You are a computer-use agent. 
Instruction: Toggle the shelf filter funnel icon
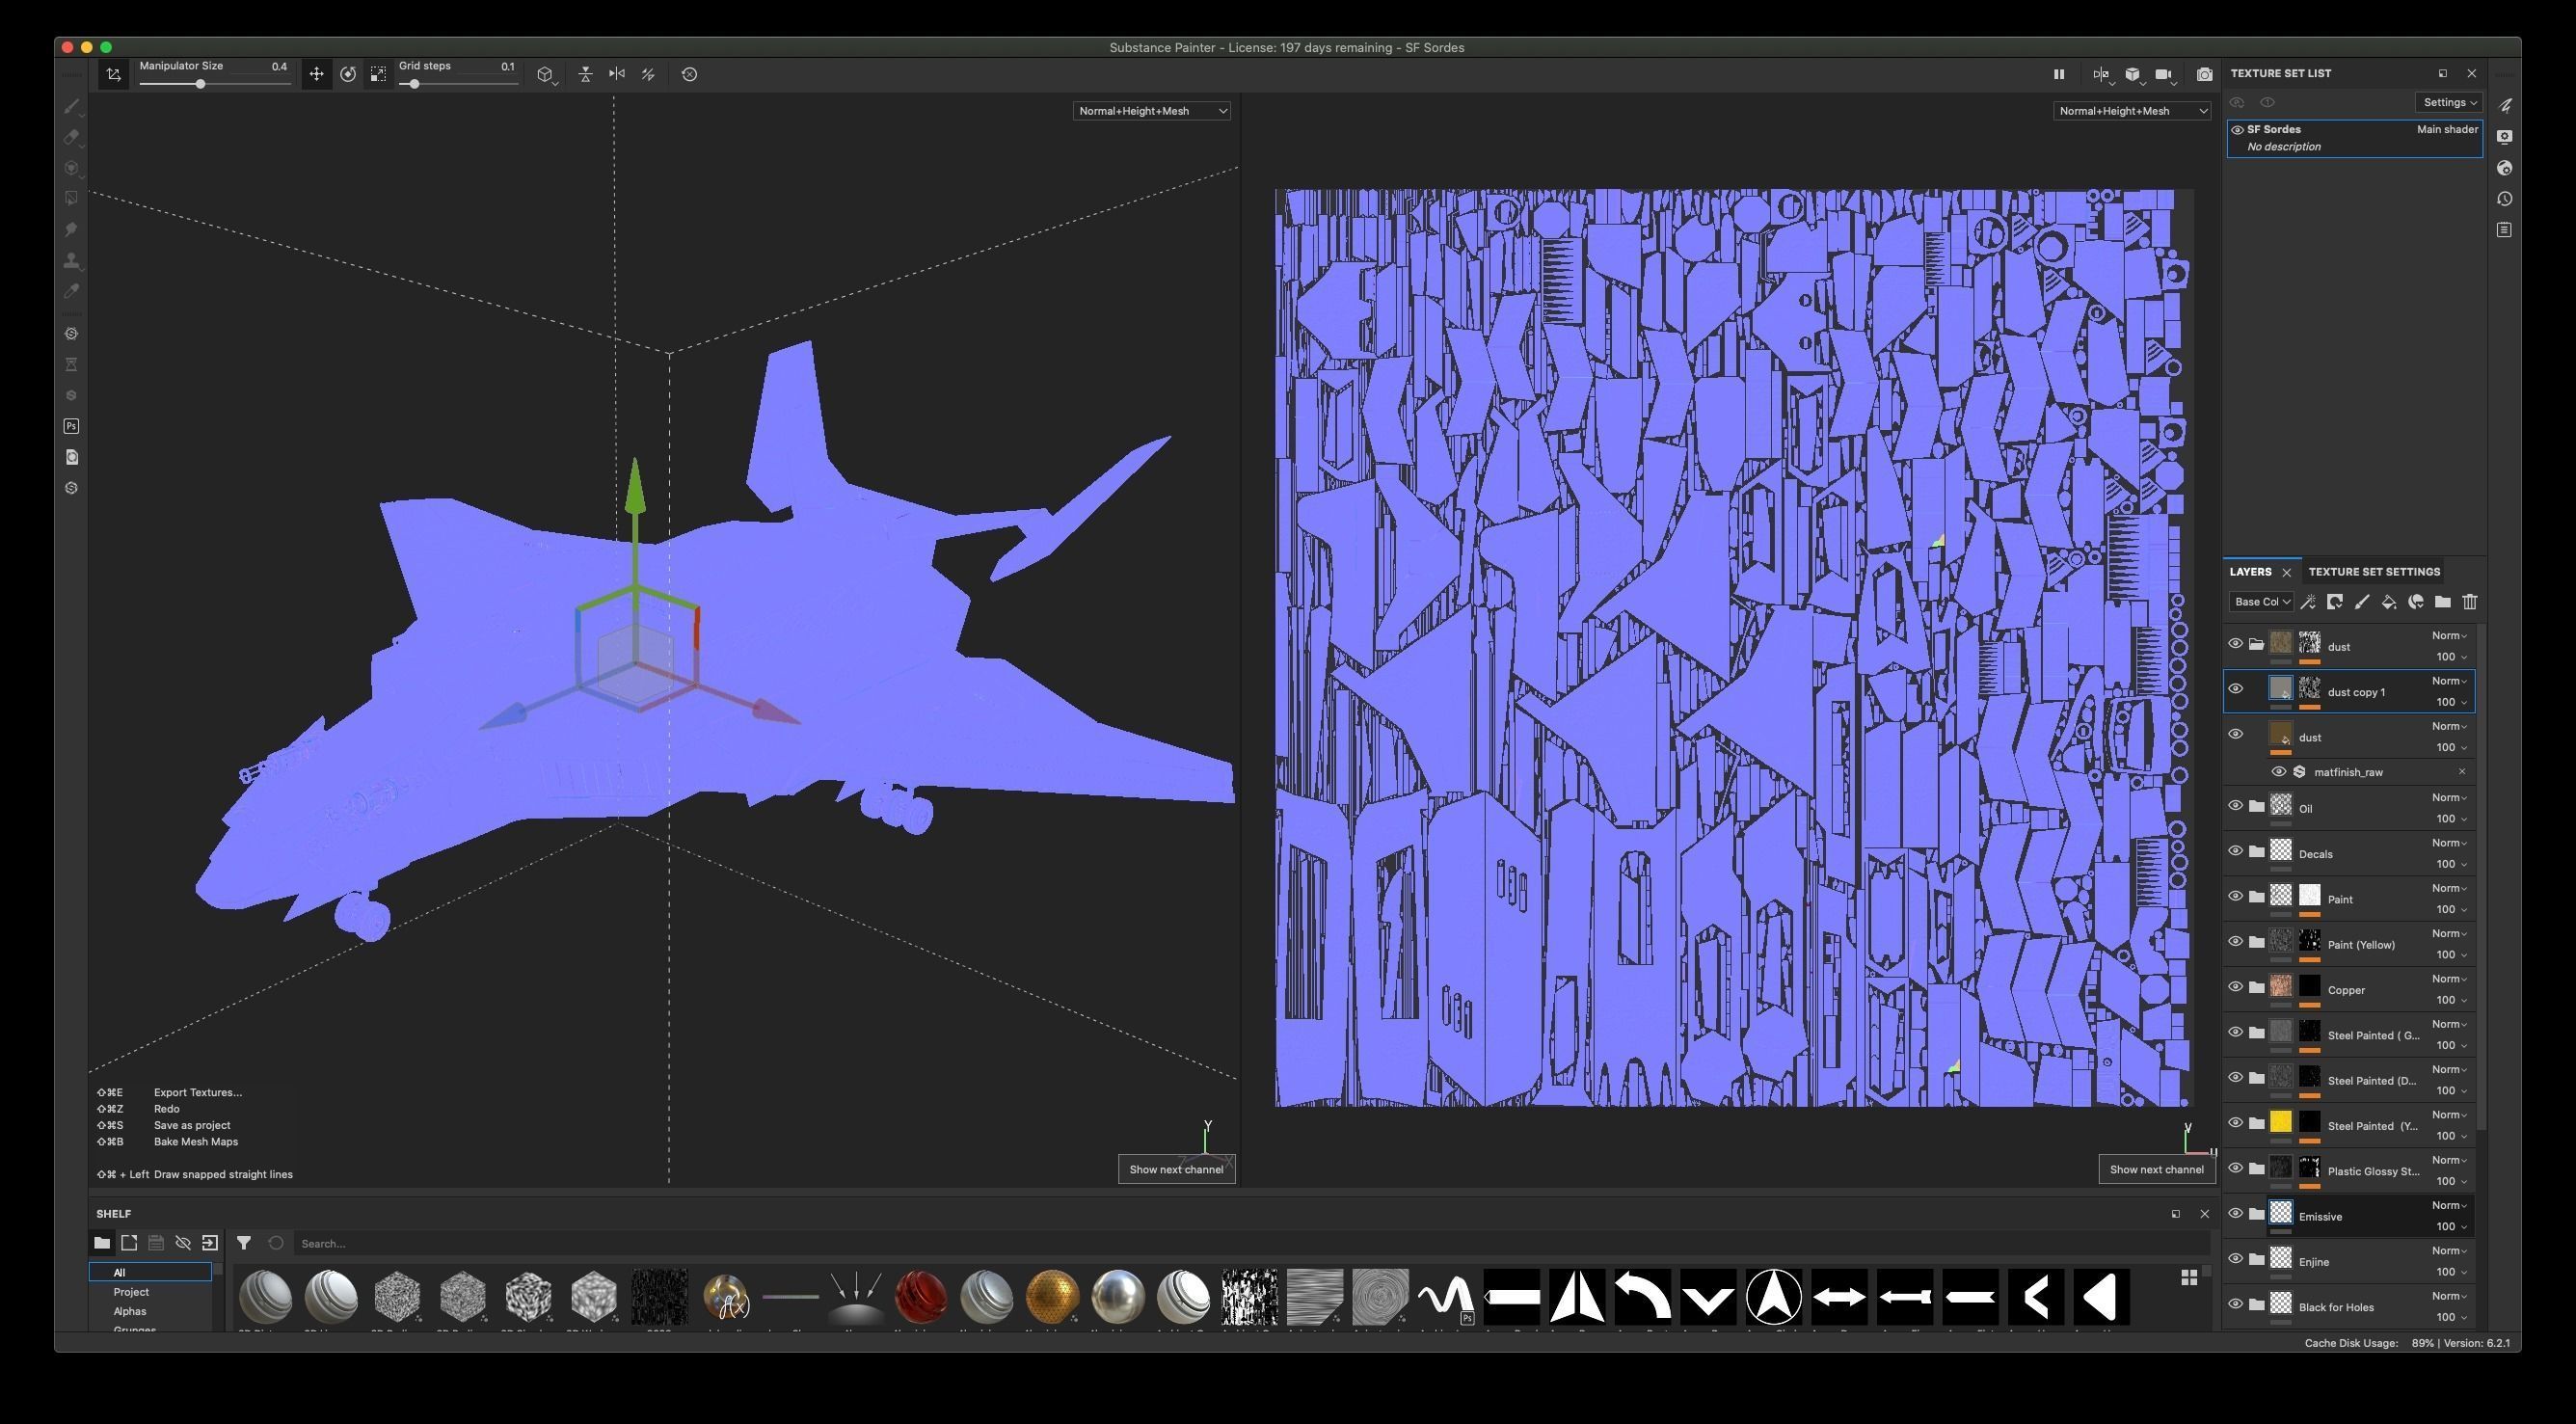(x=243, y=1243)
